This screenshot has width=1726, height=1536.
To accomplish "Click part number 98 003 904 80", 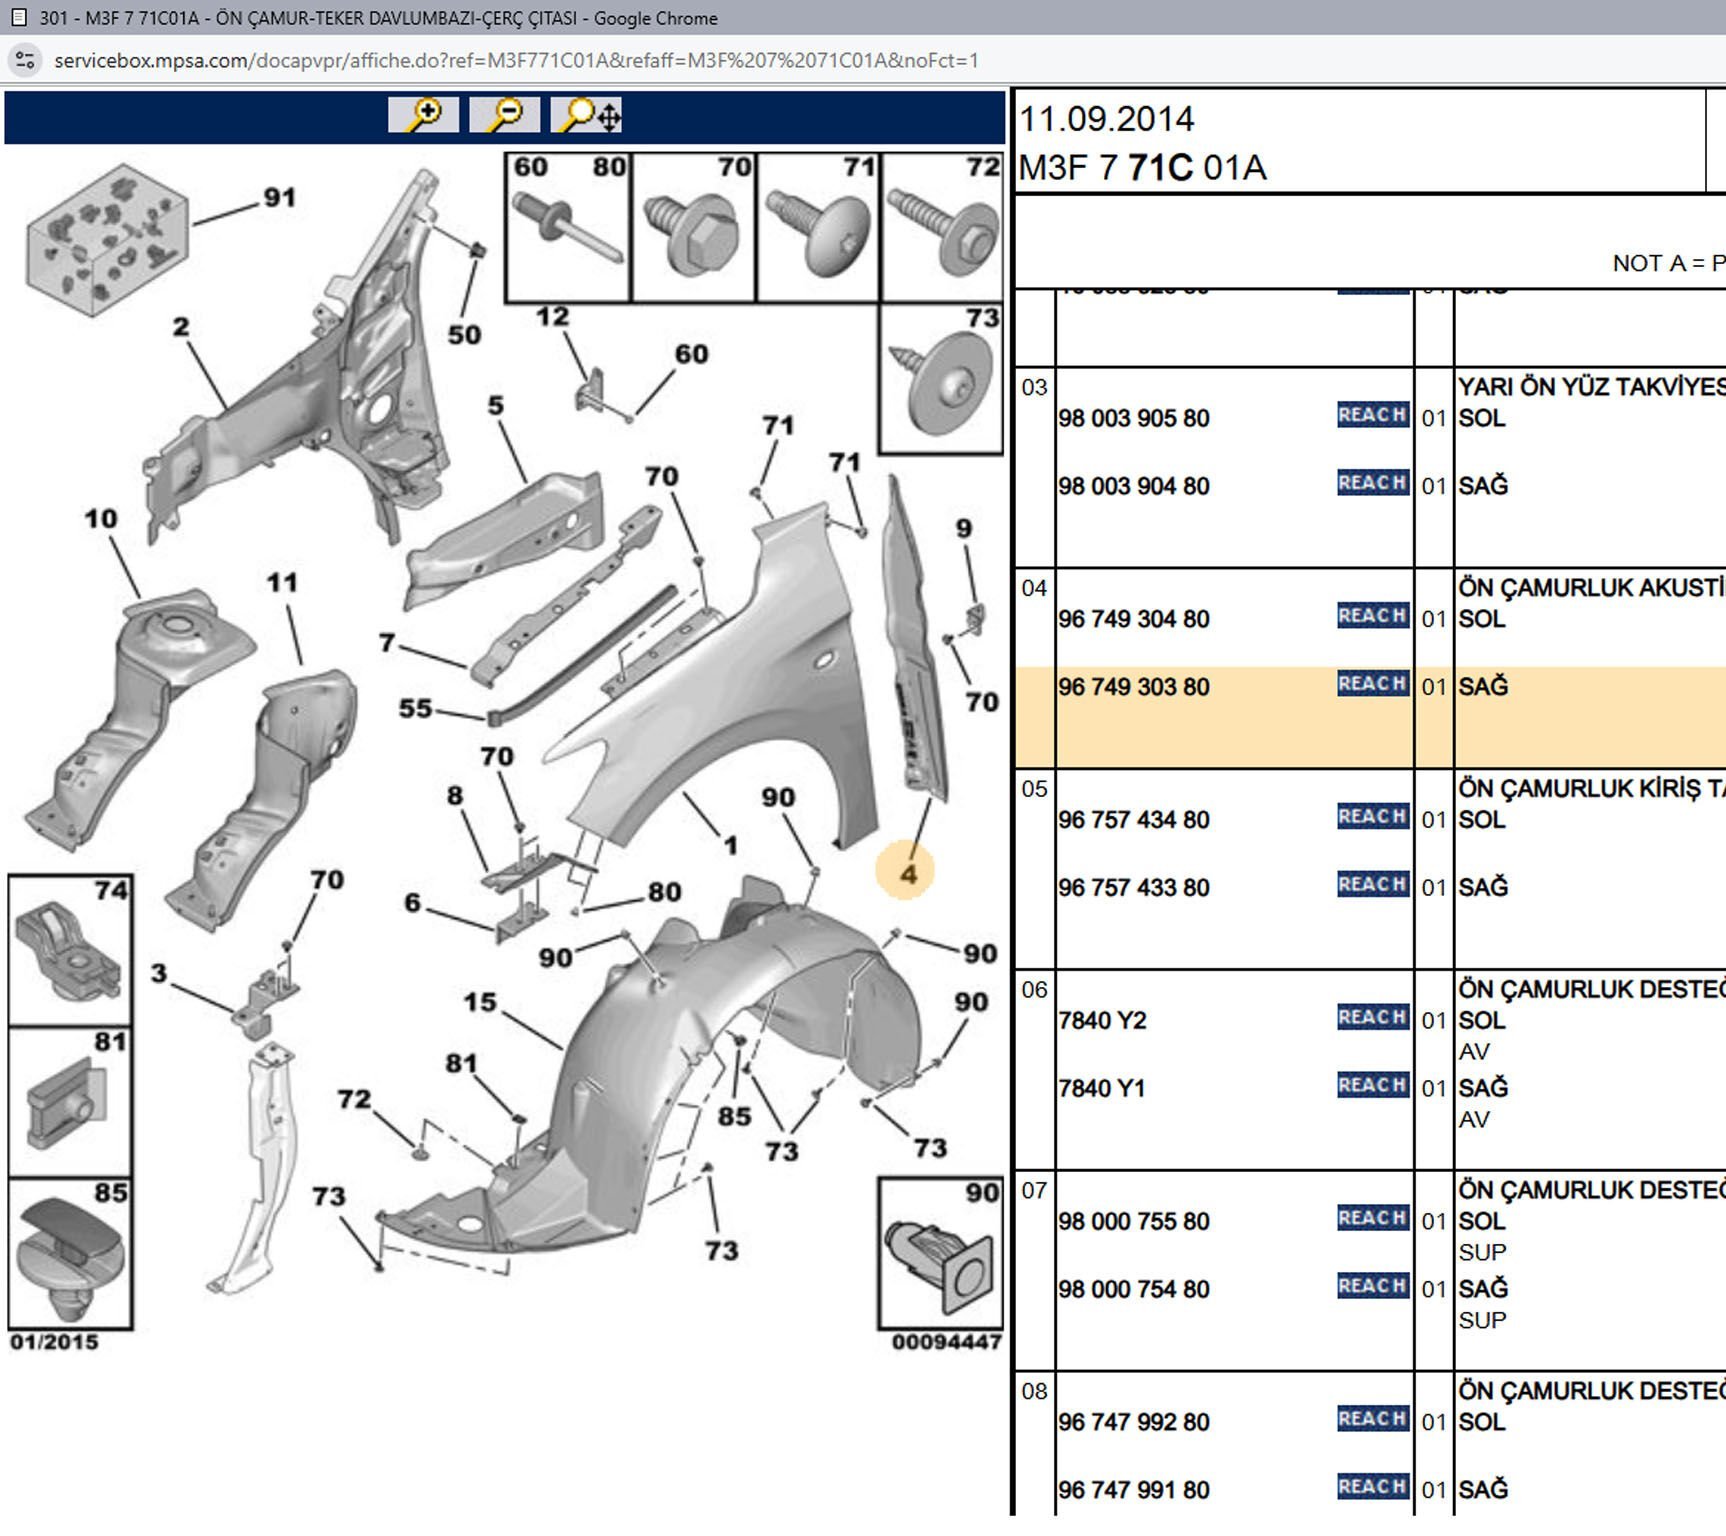I will coord(1133,486).
